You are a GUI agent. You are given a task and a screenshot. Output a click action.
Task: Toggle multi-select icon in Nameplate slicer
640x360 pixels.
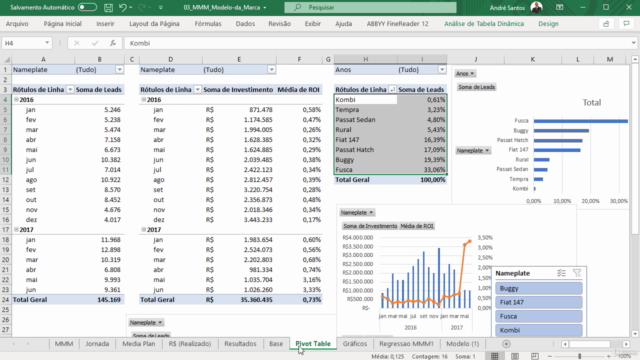561,273
